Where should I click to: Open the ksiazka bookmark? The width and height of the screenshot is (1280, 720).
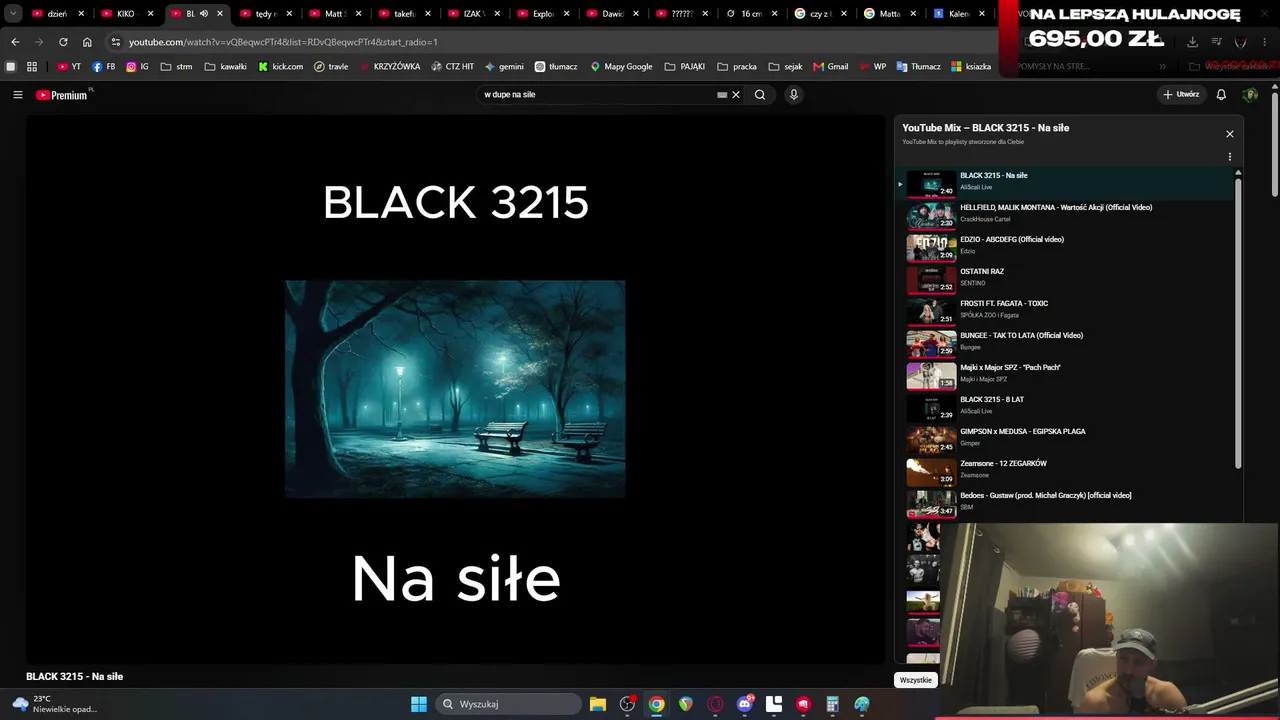[x=971, y=67]
